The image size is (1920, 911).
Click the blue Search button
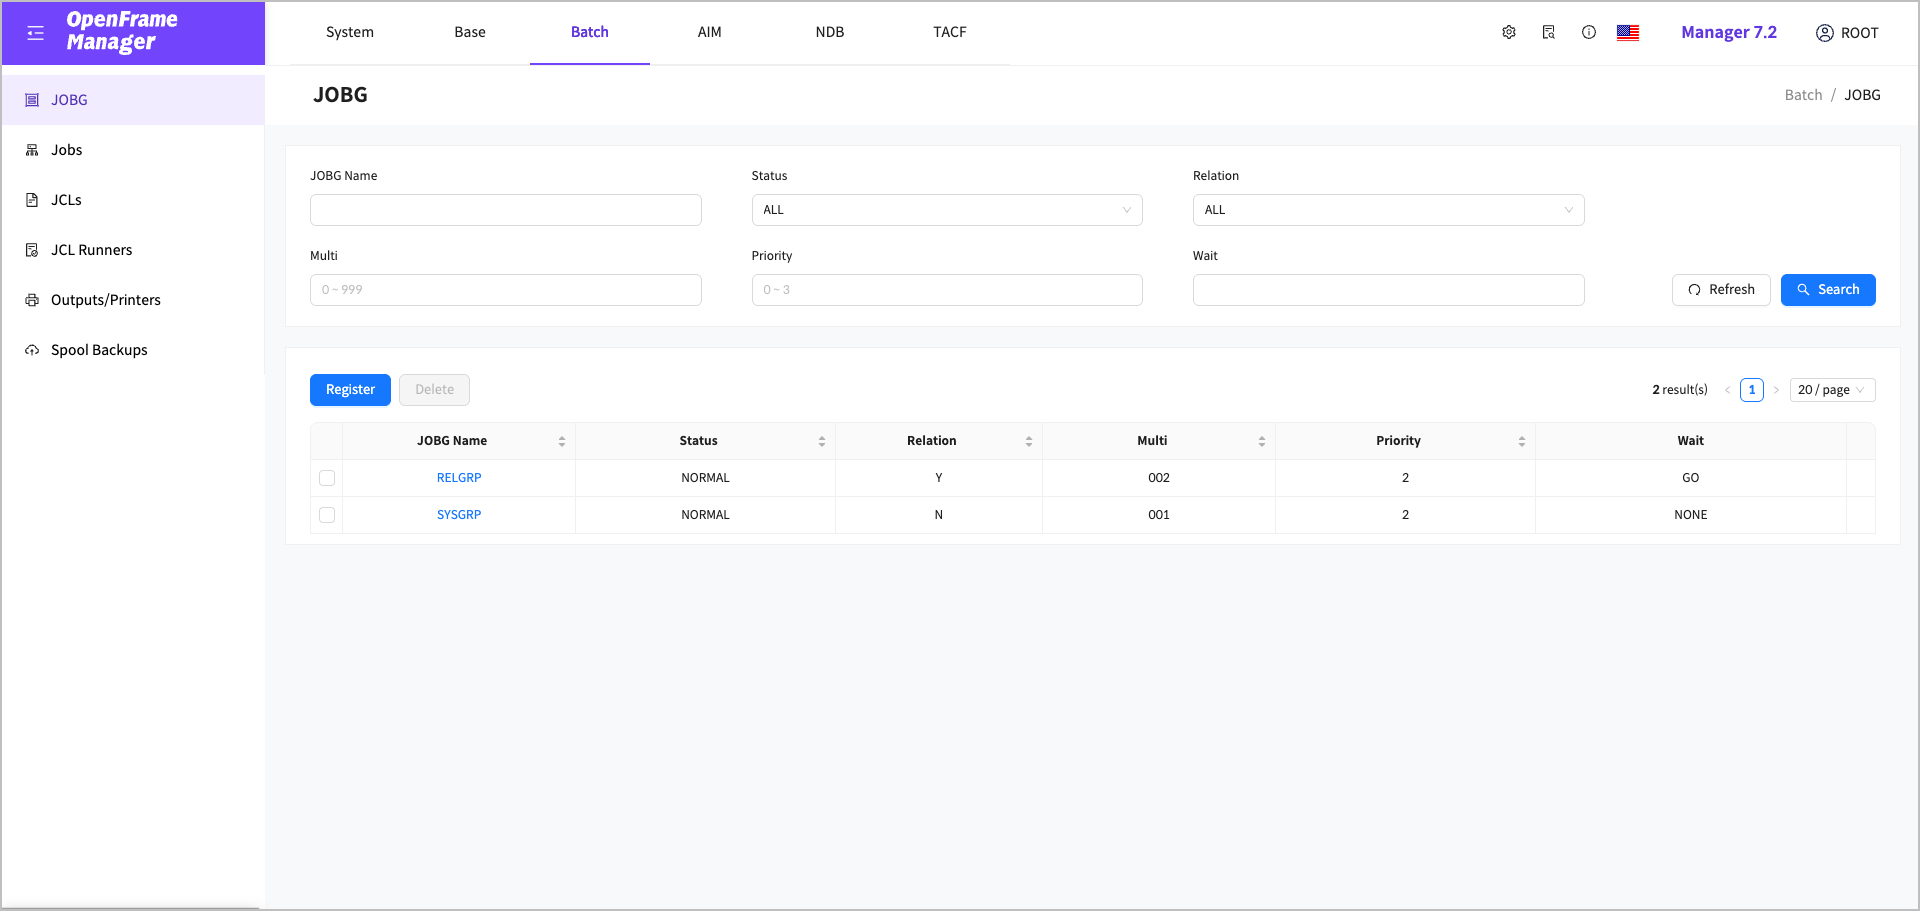[x=1828, y=290]
